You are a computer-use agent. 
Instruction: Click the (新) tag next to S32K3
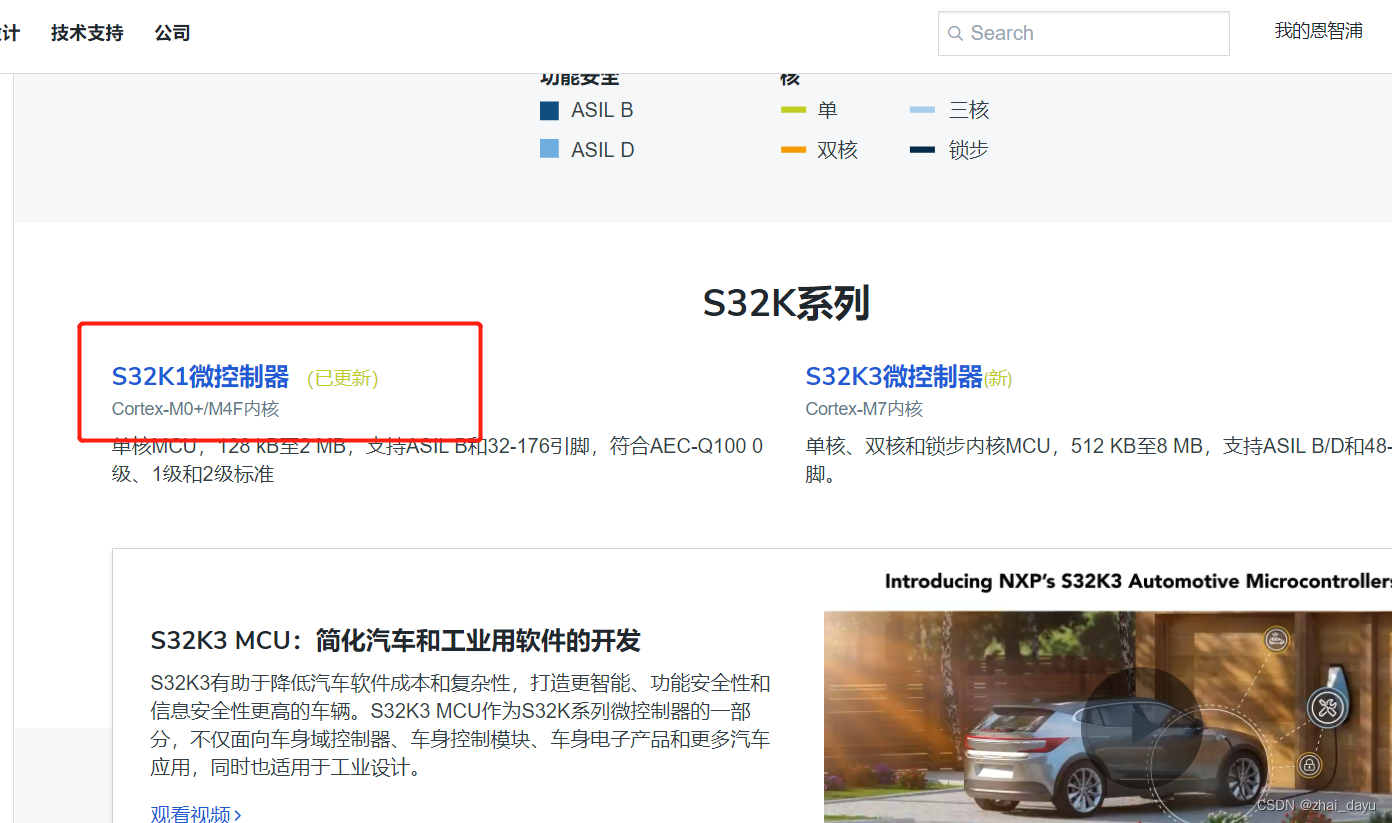(x=998, y=378)
